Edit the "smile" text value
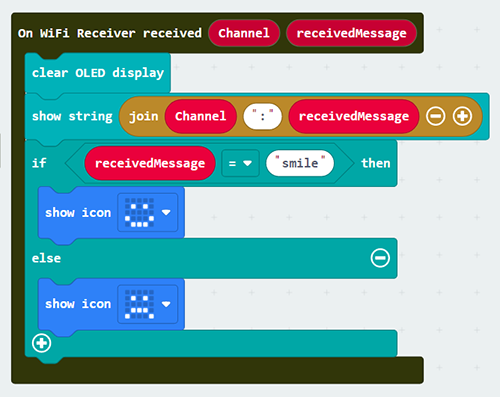 click(x=300, y=163)
